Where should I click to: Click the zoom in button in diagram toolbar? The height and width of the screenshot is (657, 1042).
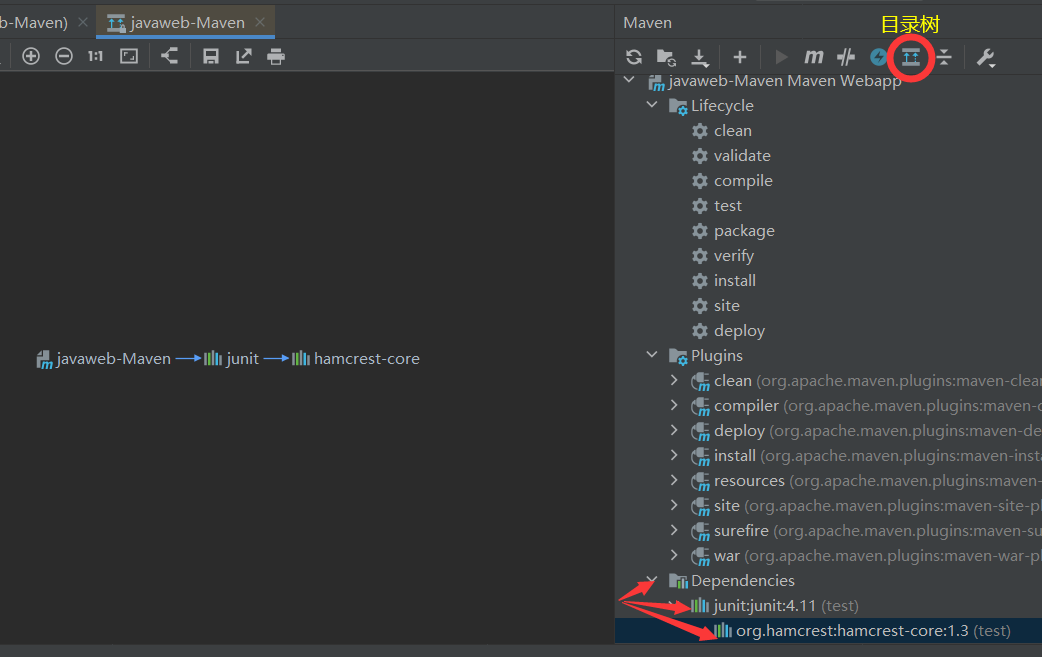tap(31, 56)
